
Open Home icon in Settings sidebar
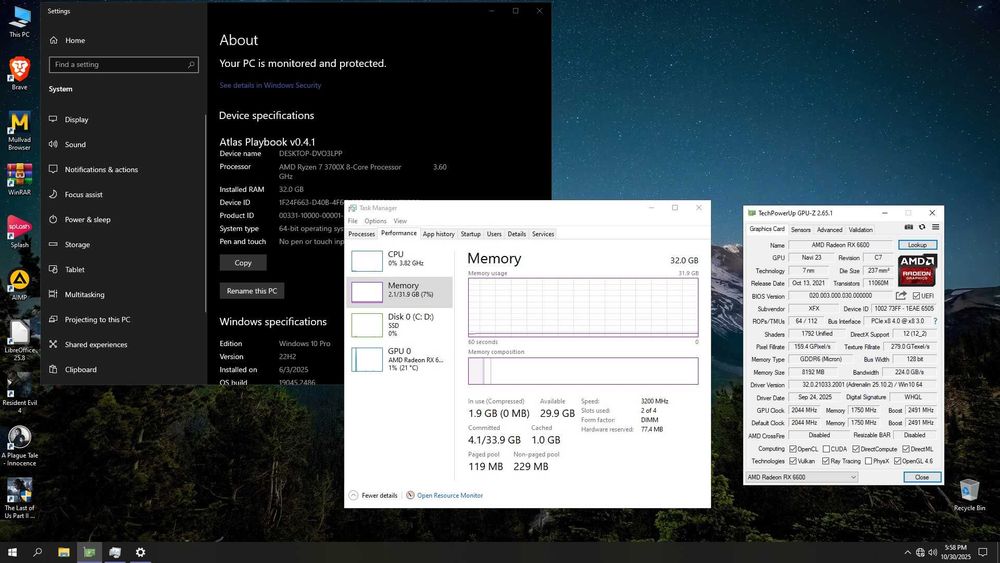click(x=54, y=40)
